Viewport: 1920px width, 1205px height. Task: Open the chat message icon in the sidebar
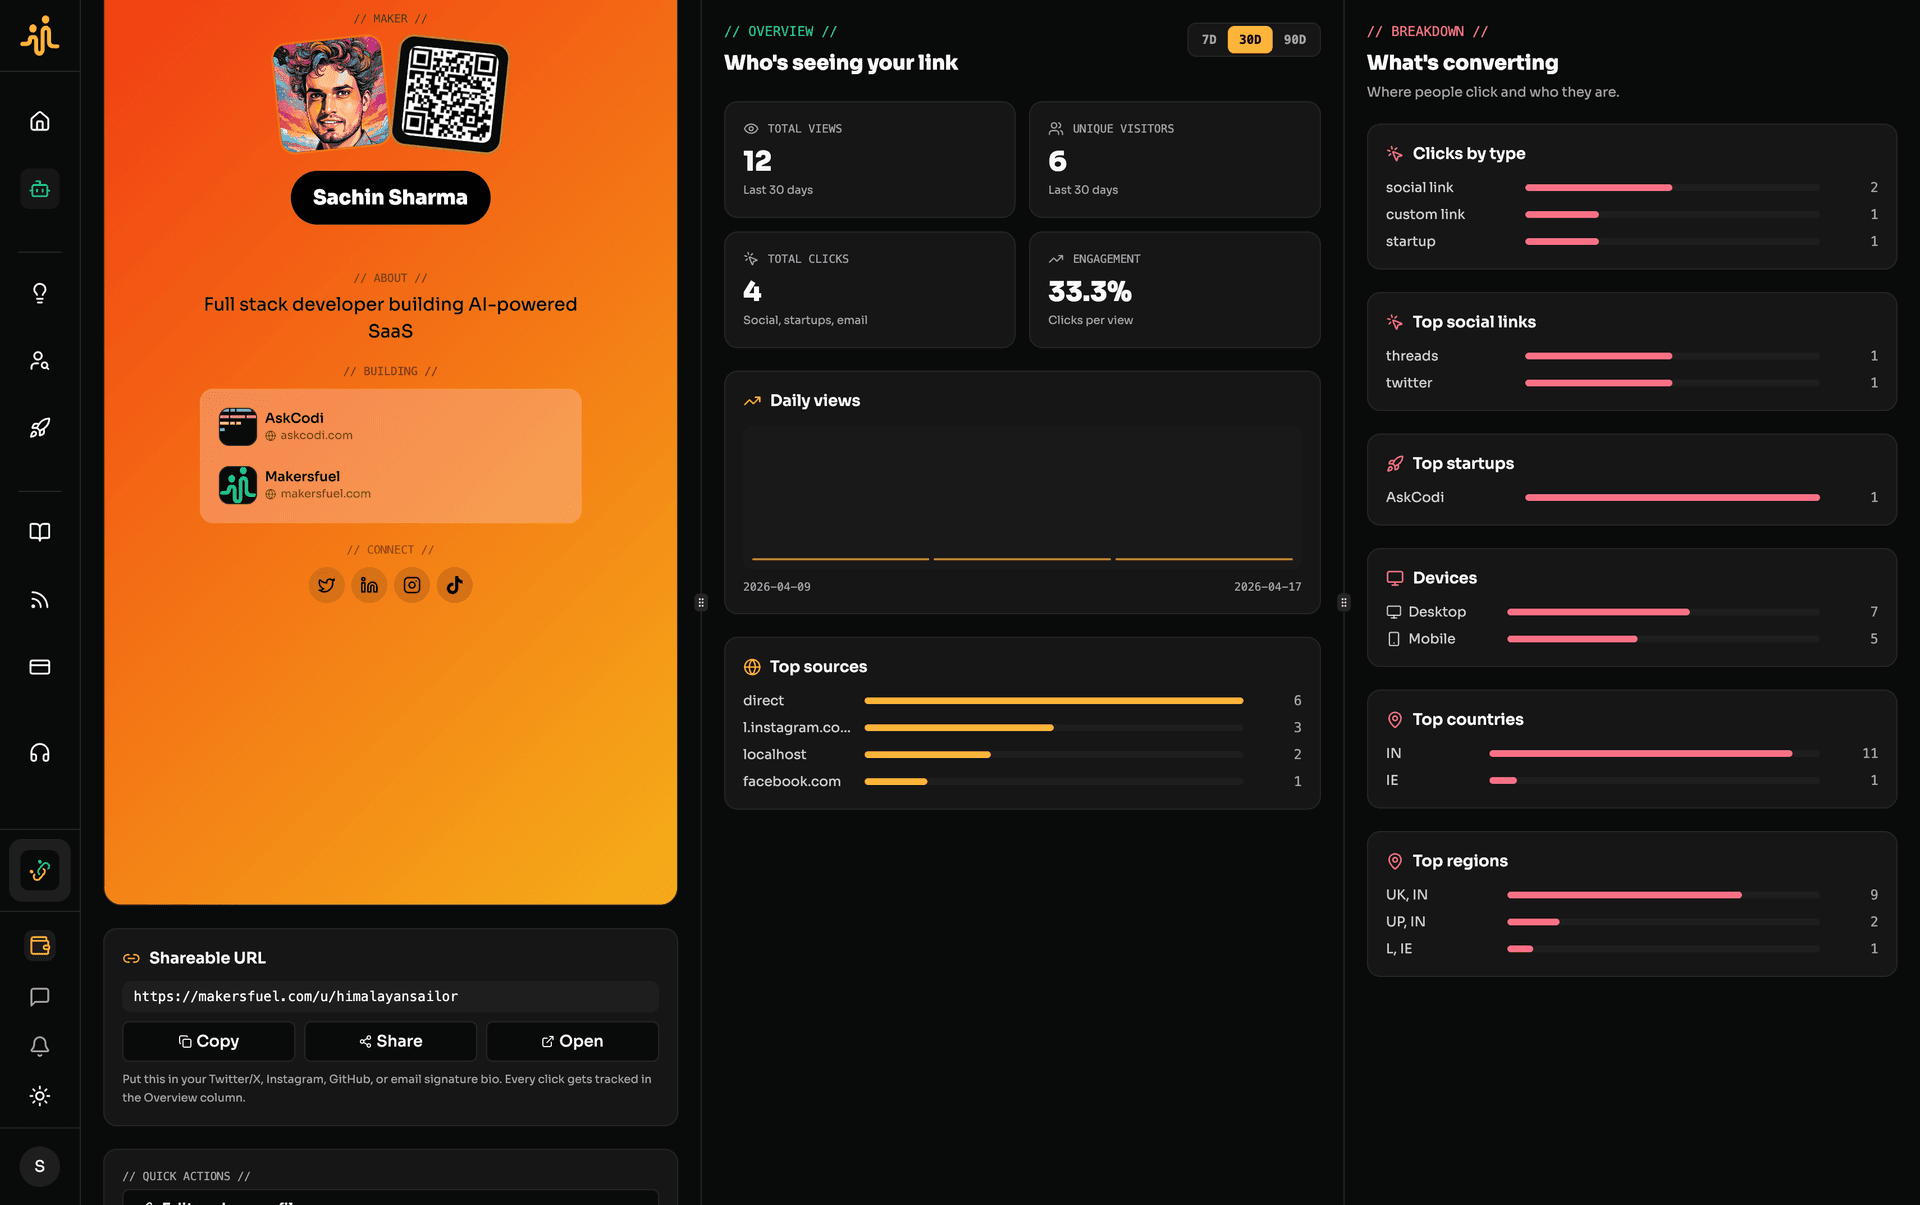point(40,997)
